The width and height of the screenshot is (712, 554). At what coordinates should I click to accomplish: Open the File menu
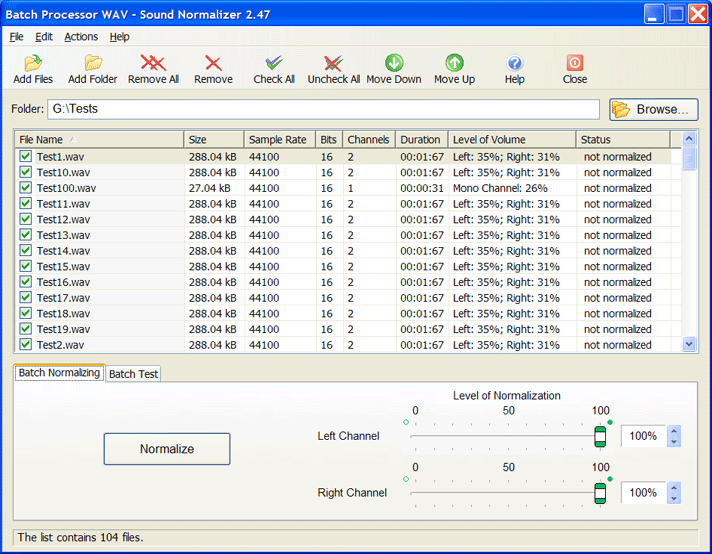tap(16, 37)
